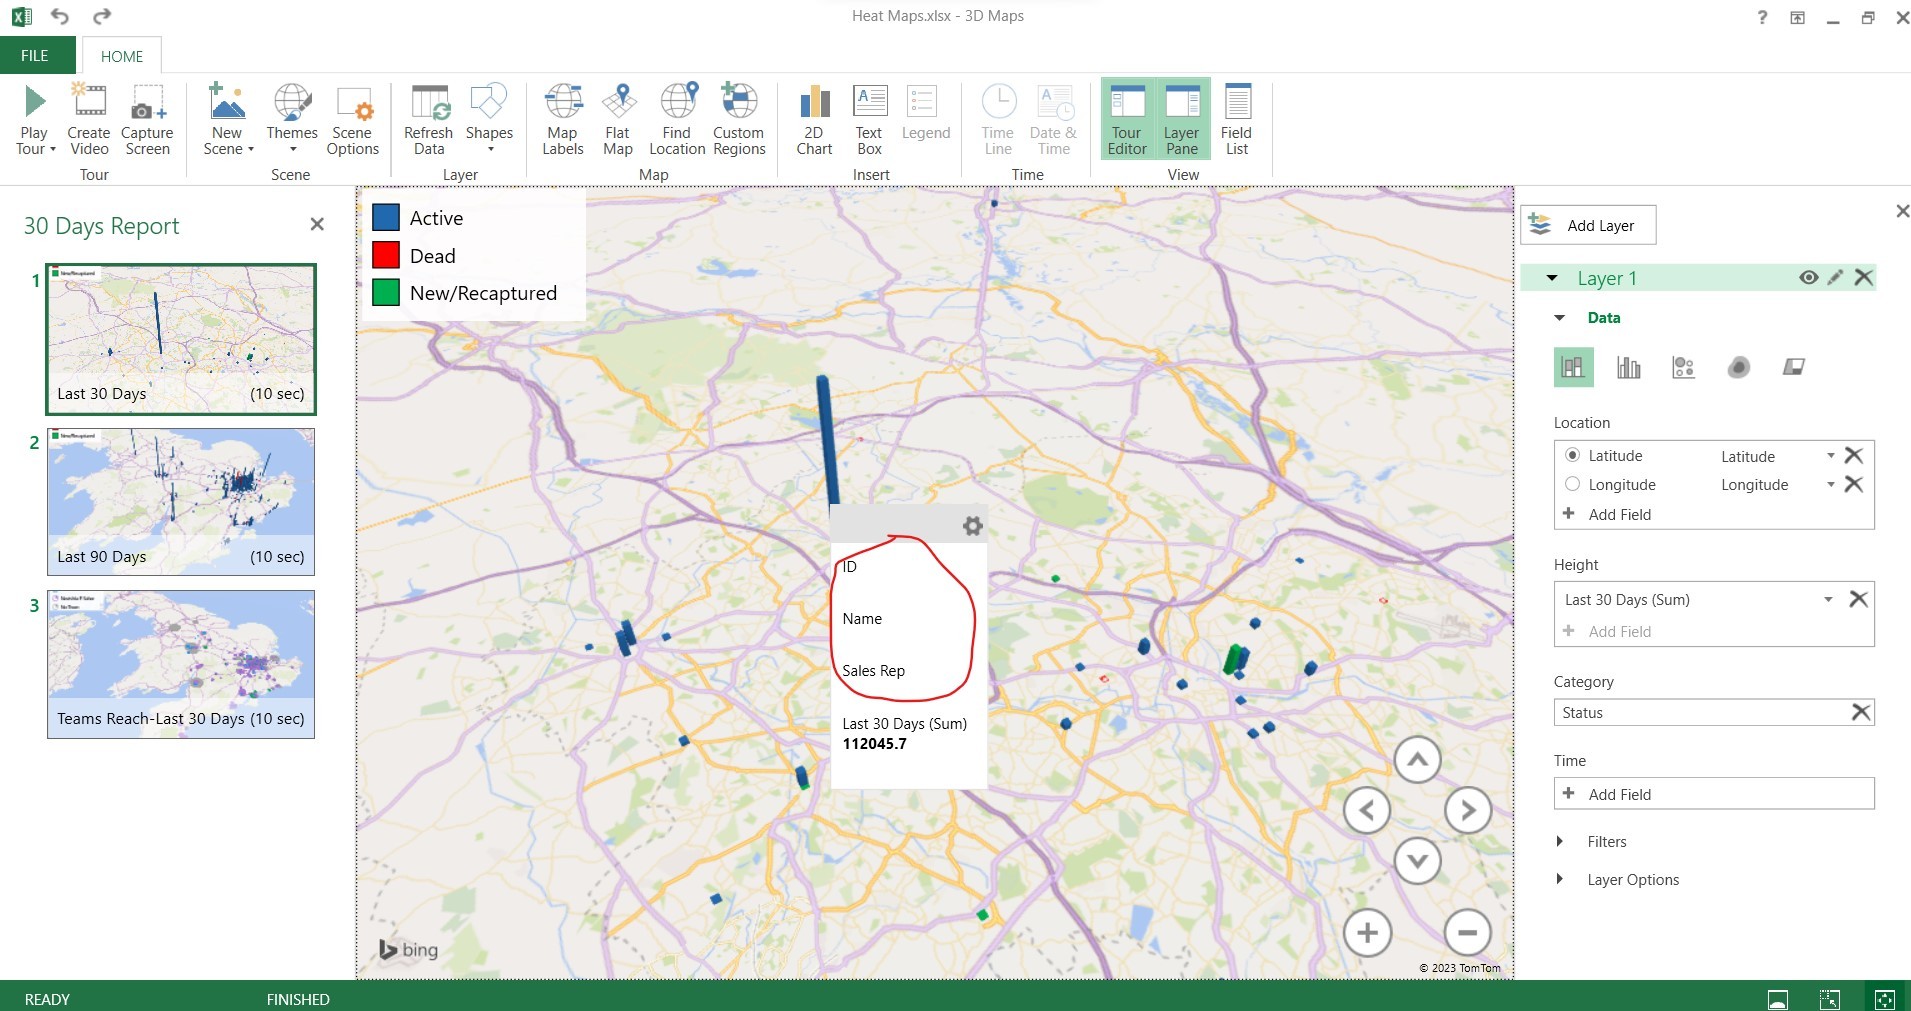Insert a 2D Chart

coord(814,120)
